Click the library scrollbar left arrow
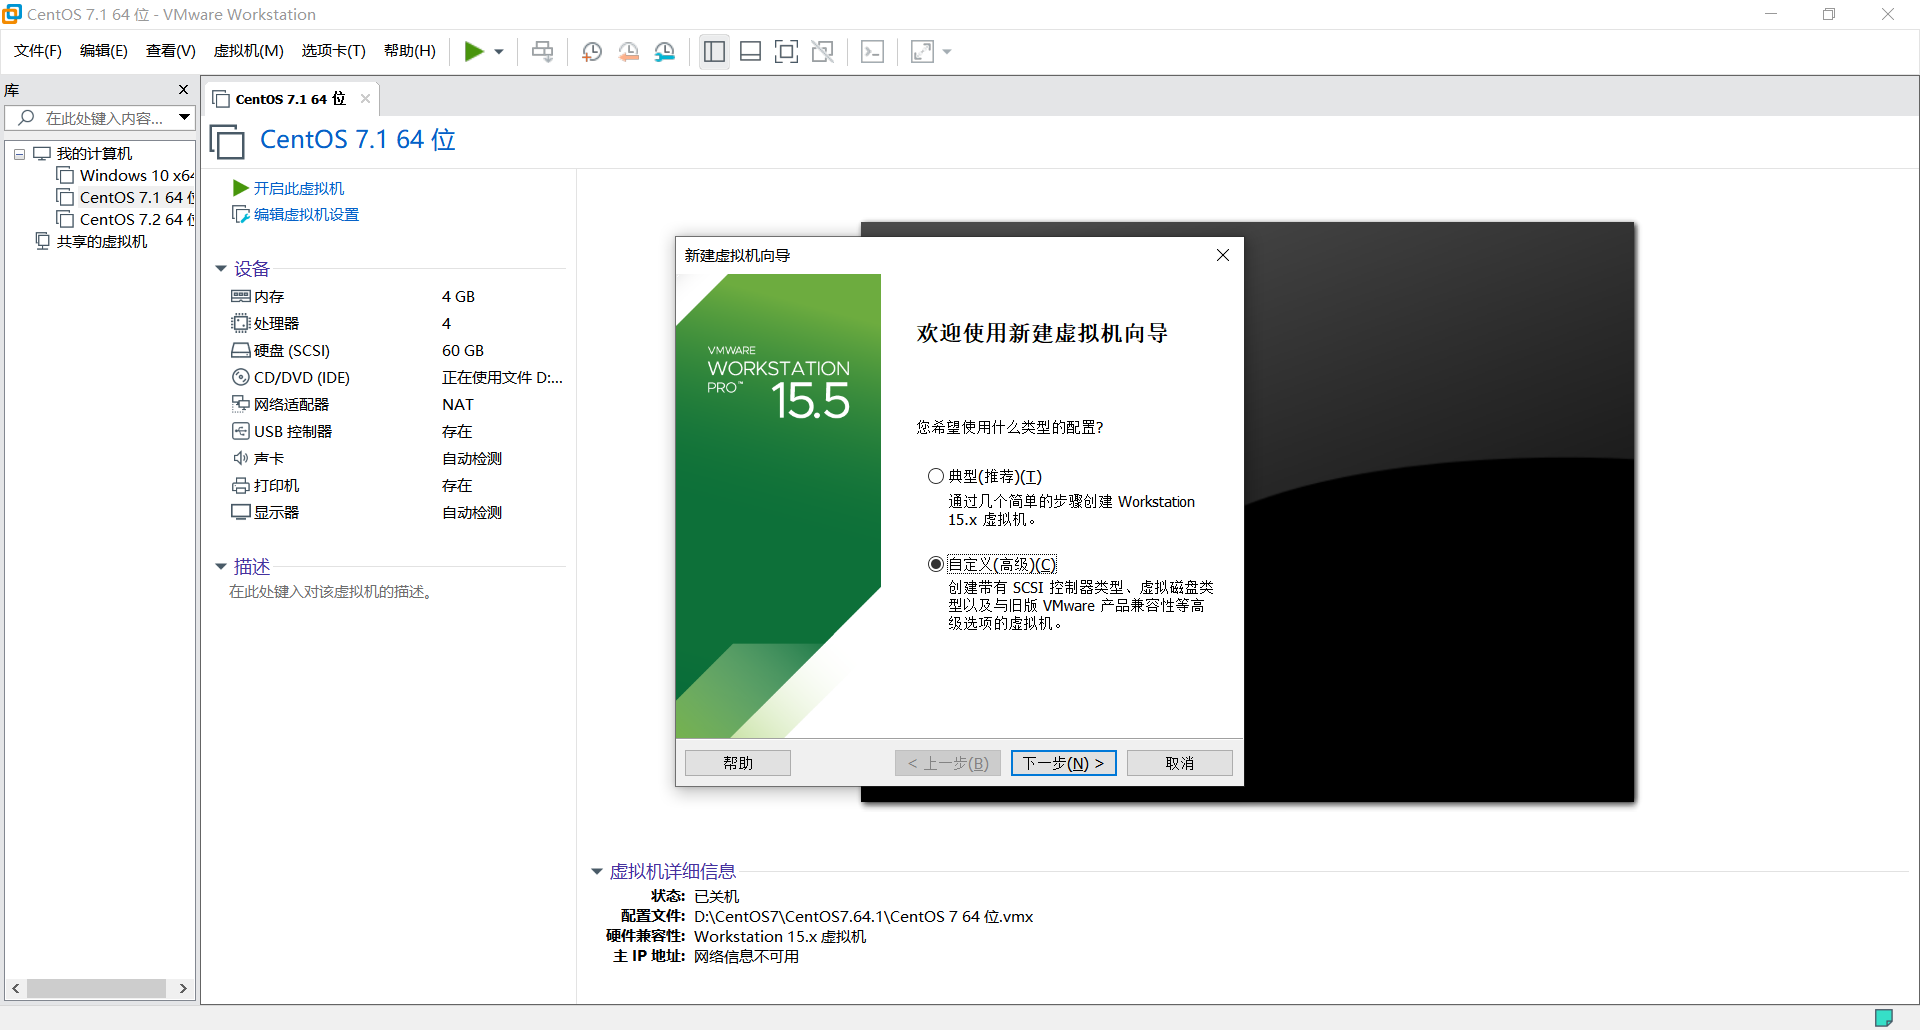This screenshot has width=1920, height=1030. [x=15, y=988]
